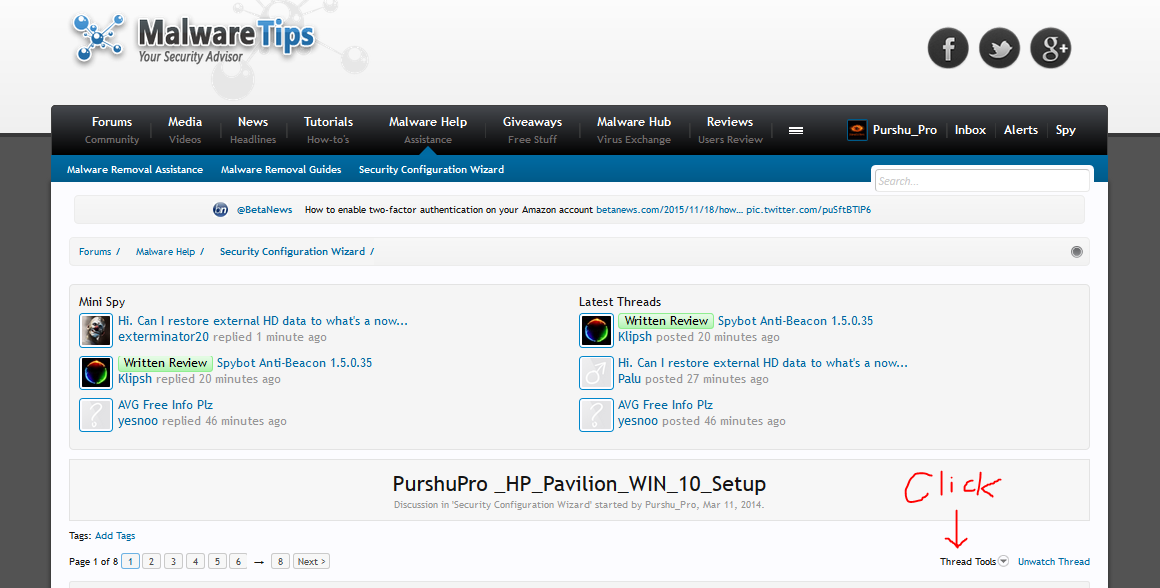Click yesnoo username in Mini Spy
The height and width of the screenshot is (588, 1160).
138,422
